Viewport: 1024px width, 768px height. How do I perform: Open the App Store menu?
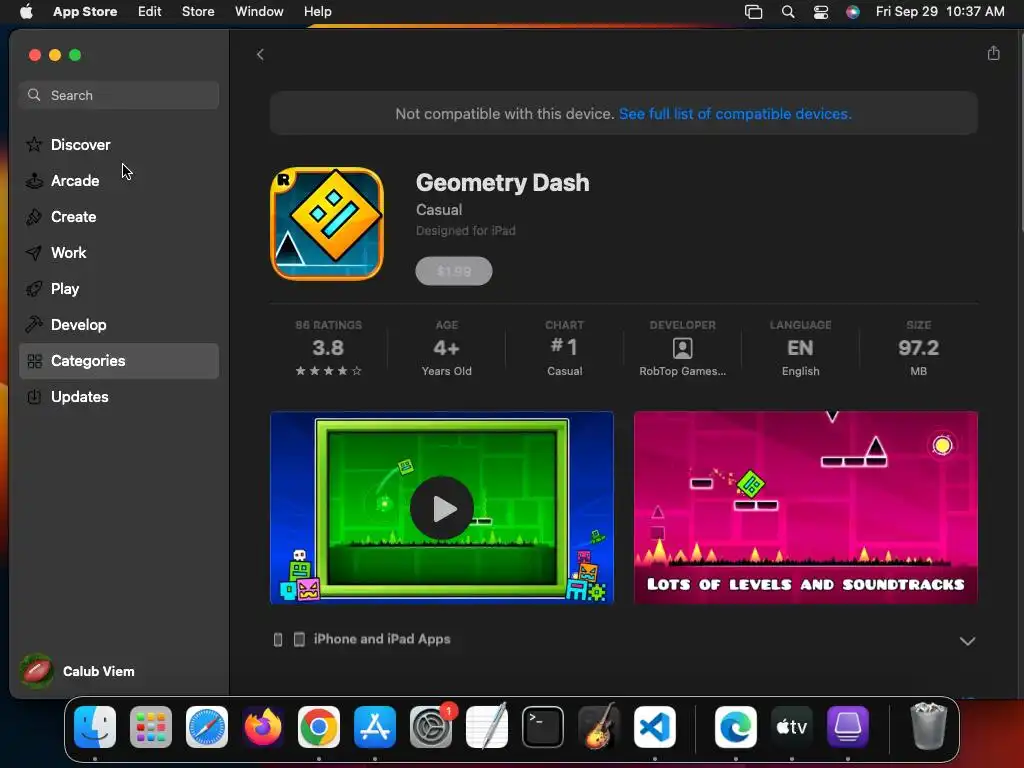coord(85,12)
